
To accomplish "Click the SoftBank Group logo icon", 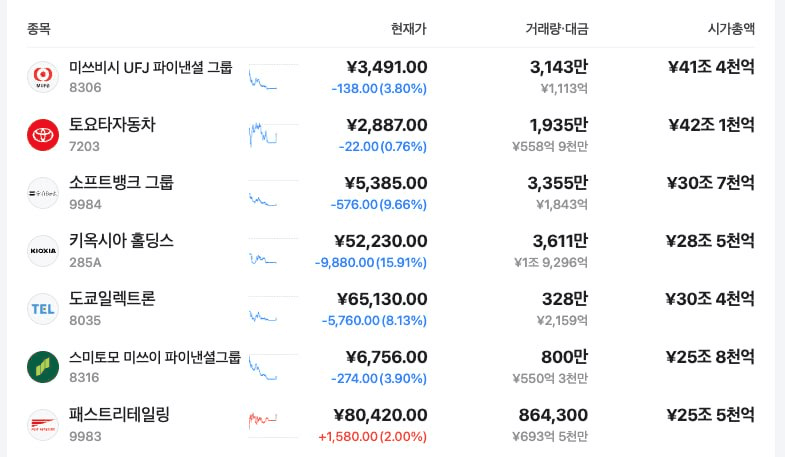I will coord(43,193).
